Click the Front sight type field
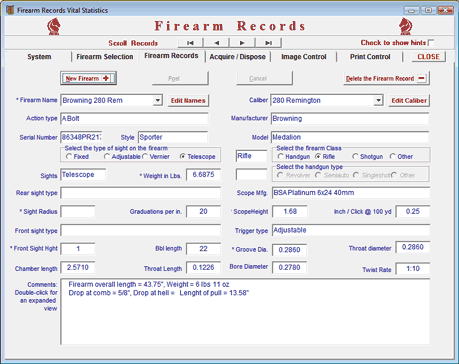Screen dimensions: 459x364 (141, 230)
